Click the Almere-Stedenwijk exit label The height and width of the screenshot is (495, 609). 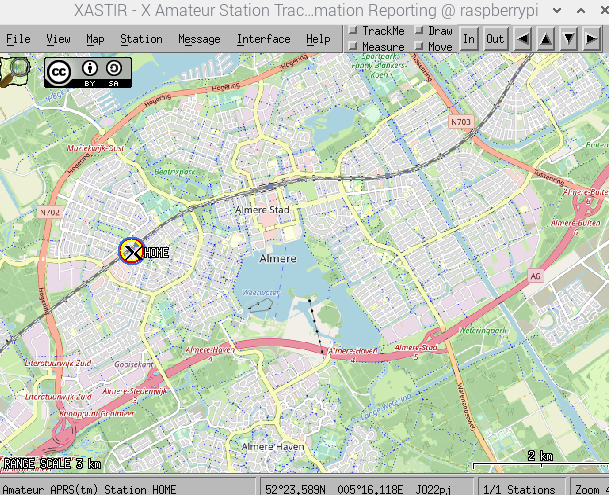[x=134, y=391]
